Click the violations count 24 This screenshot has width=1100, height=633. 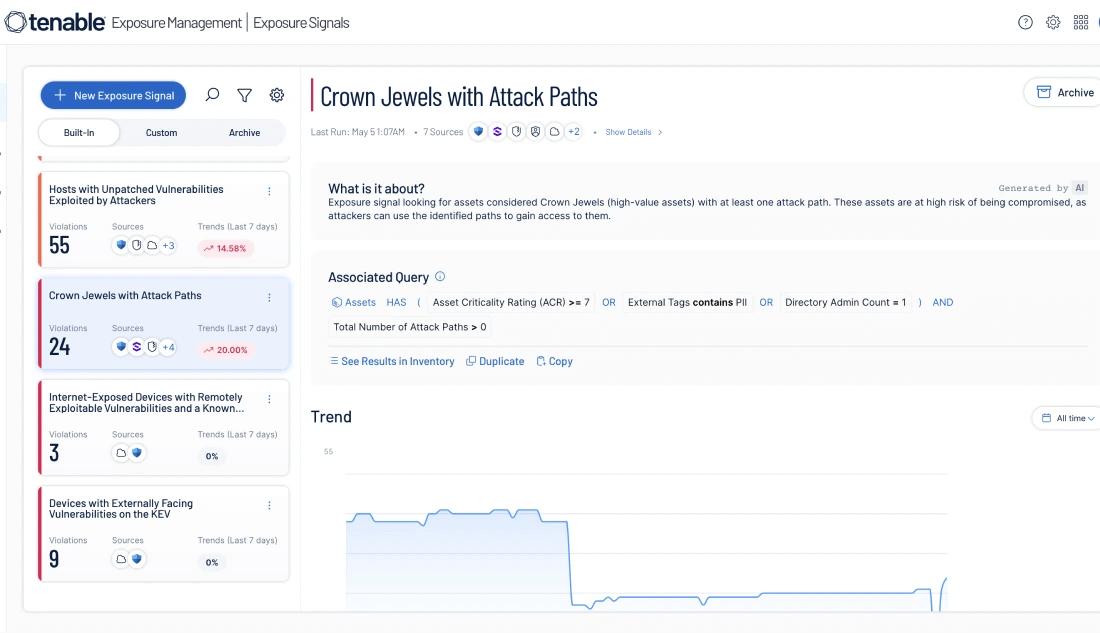pos(60,347)
